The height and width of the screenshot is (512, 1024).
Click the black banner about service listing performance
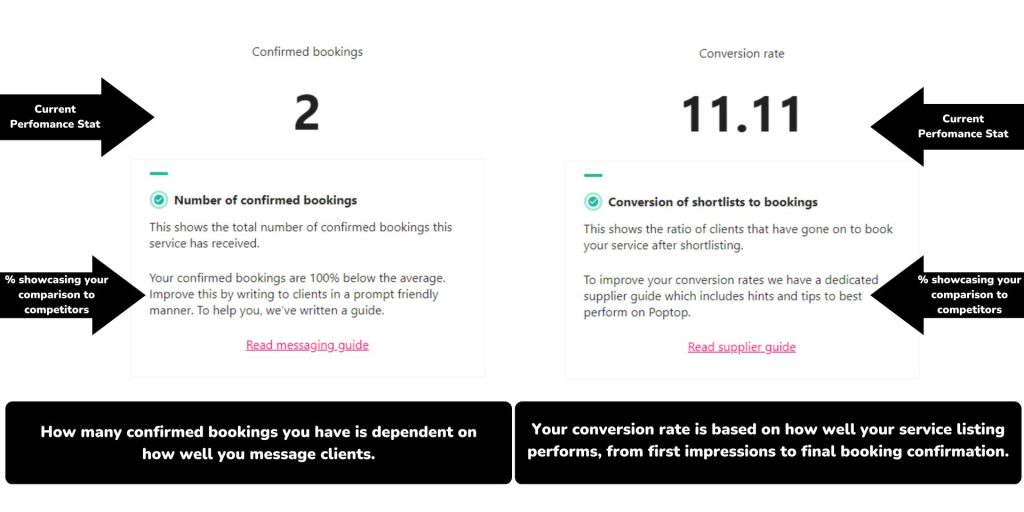767,440
